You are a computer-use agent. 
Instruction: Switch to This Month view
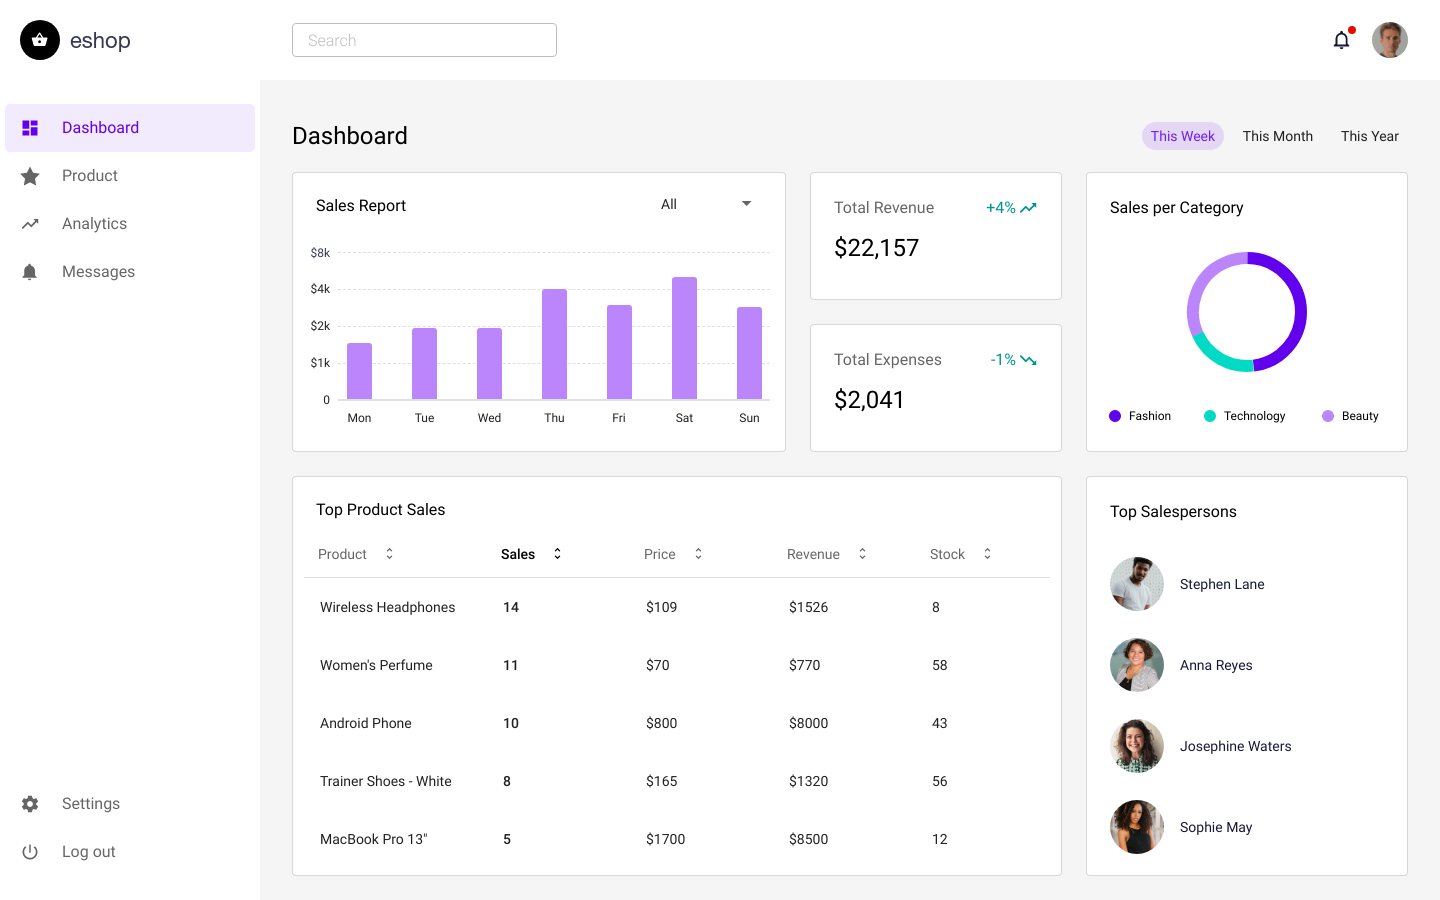[1277, 136]
